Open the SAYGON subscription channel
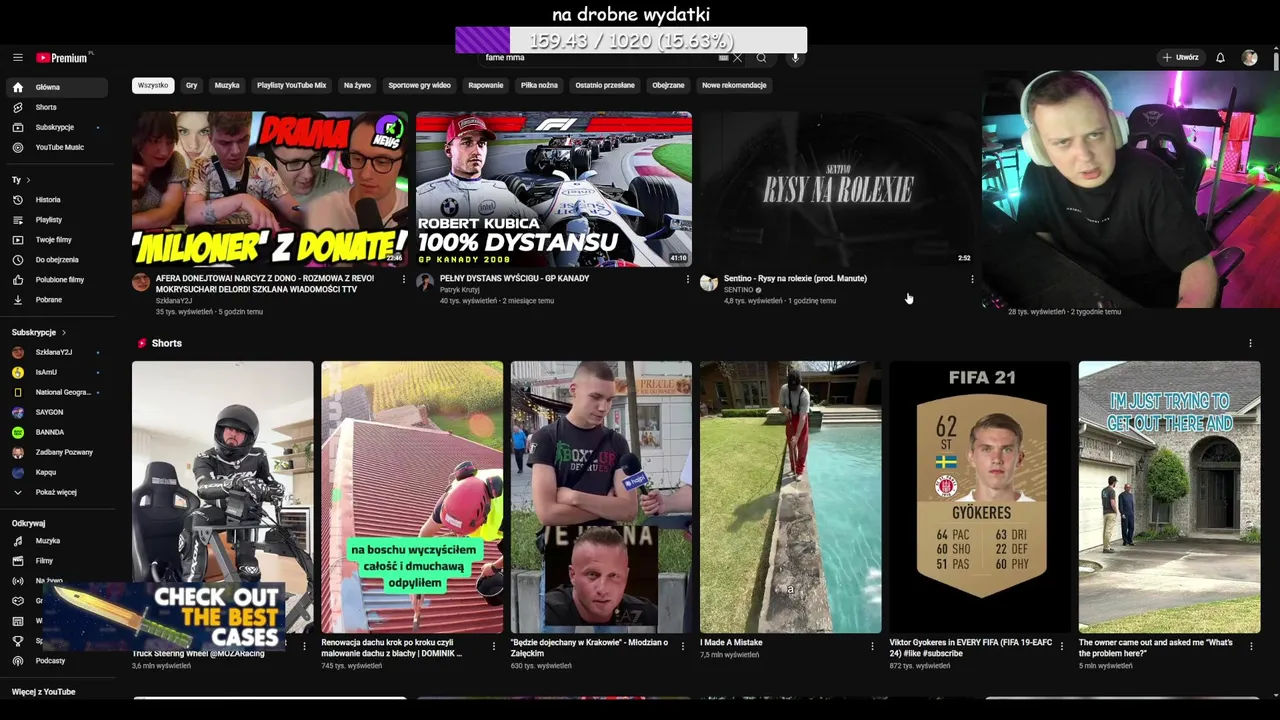 tap(58, 412)
